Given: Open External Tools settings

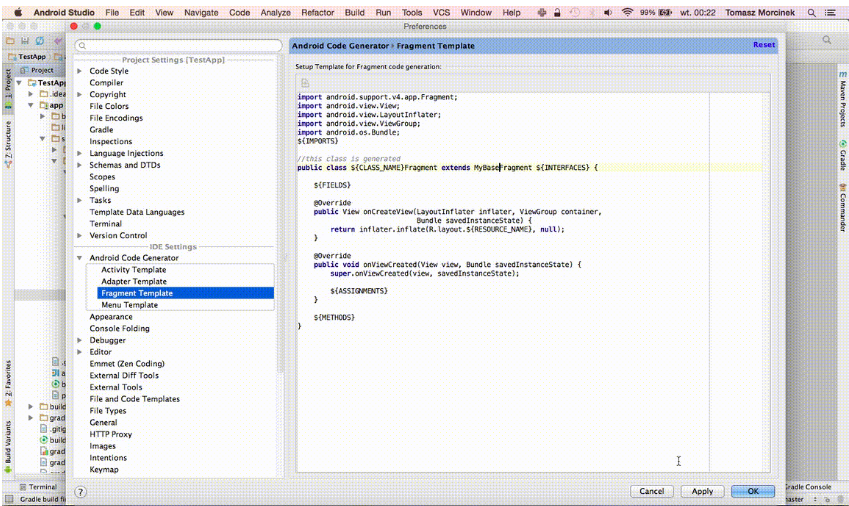Looking at the screenshot, I should point(116,387).
